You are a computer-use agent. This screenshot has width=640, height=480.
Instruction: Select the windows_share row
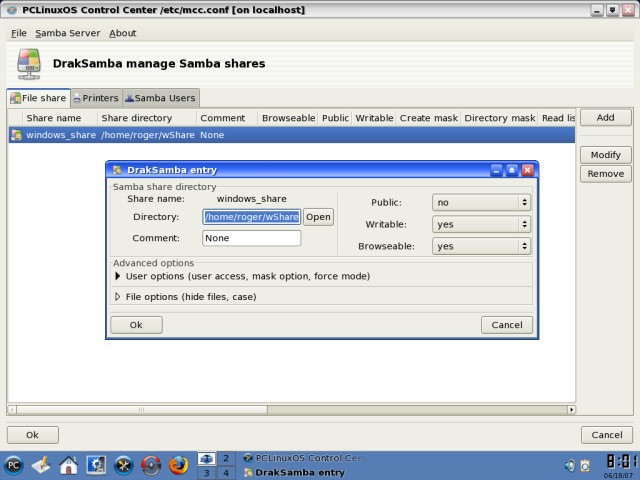coord(292,135)
